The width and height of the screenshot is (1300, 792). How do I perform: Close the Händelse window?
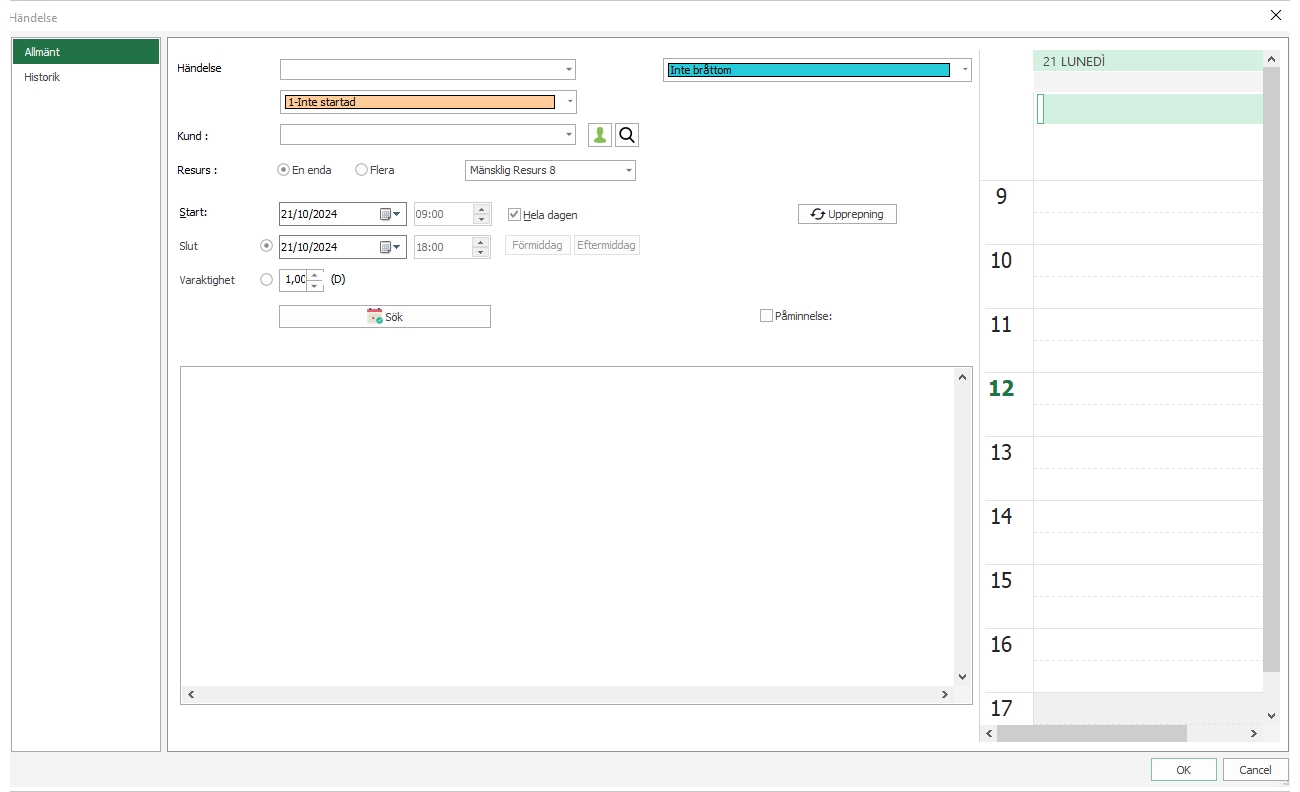(1275, 15)
